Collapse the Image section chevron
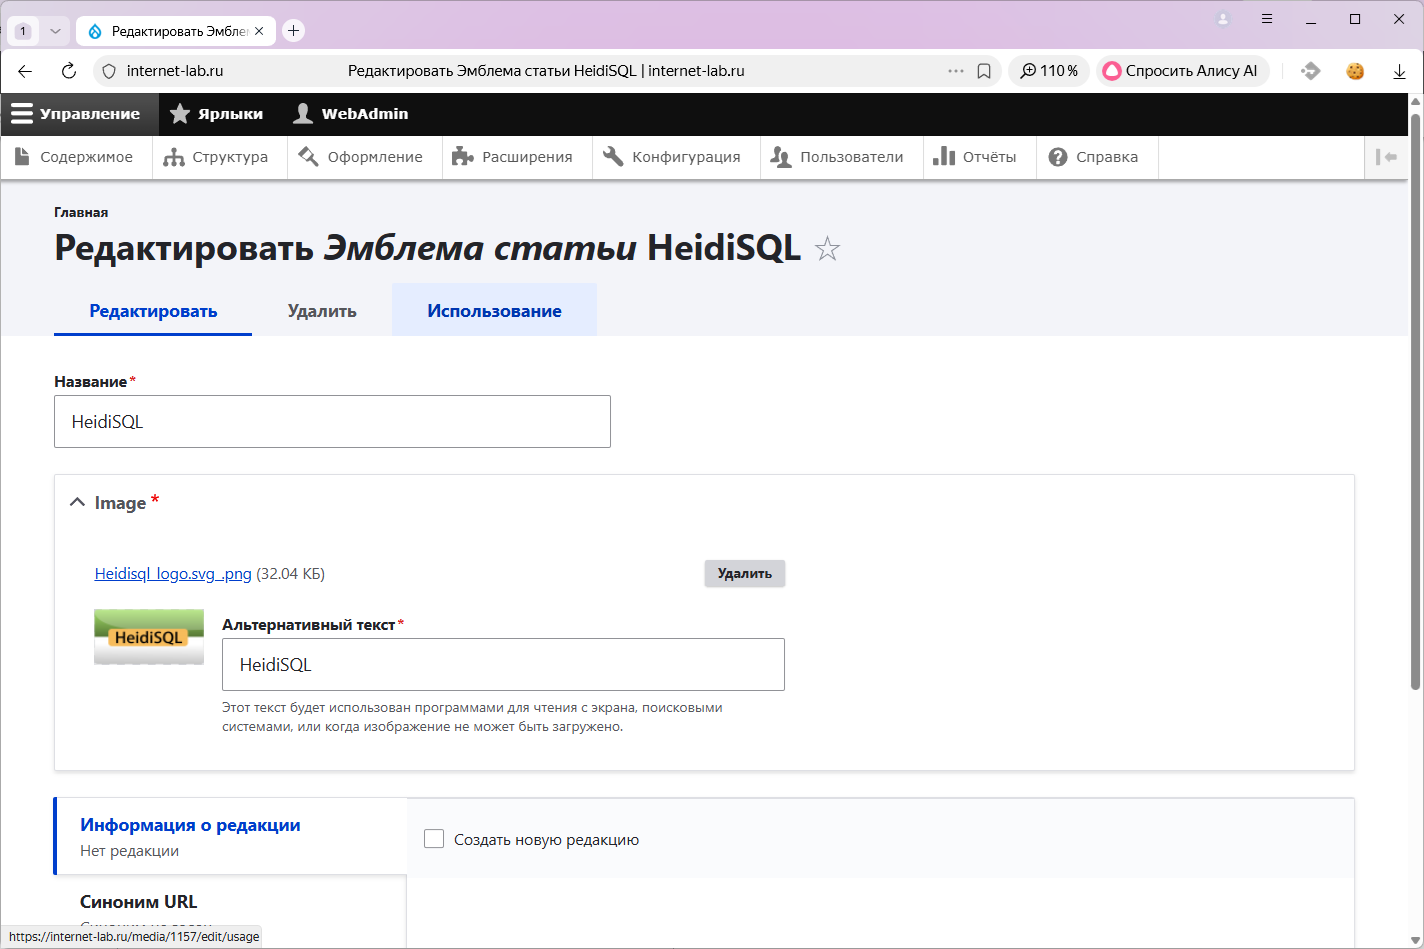This screenshot has height=949, width=1424. pyautogui.click(x=77, y=502)
